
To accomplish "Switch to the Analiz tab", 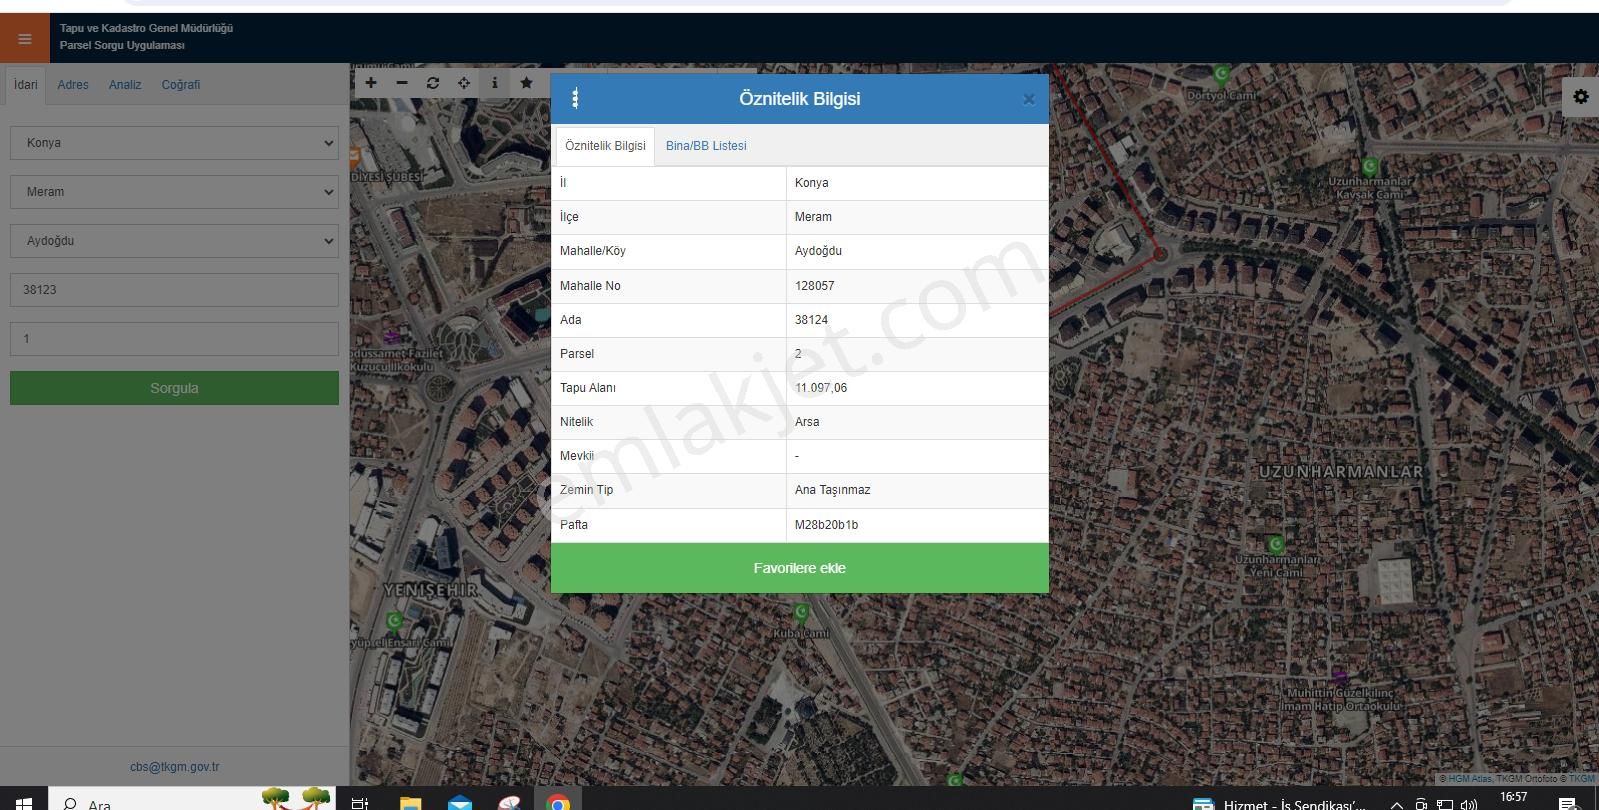I will click(x=125, y=85).
